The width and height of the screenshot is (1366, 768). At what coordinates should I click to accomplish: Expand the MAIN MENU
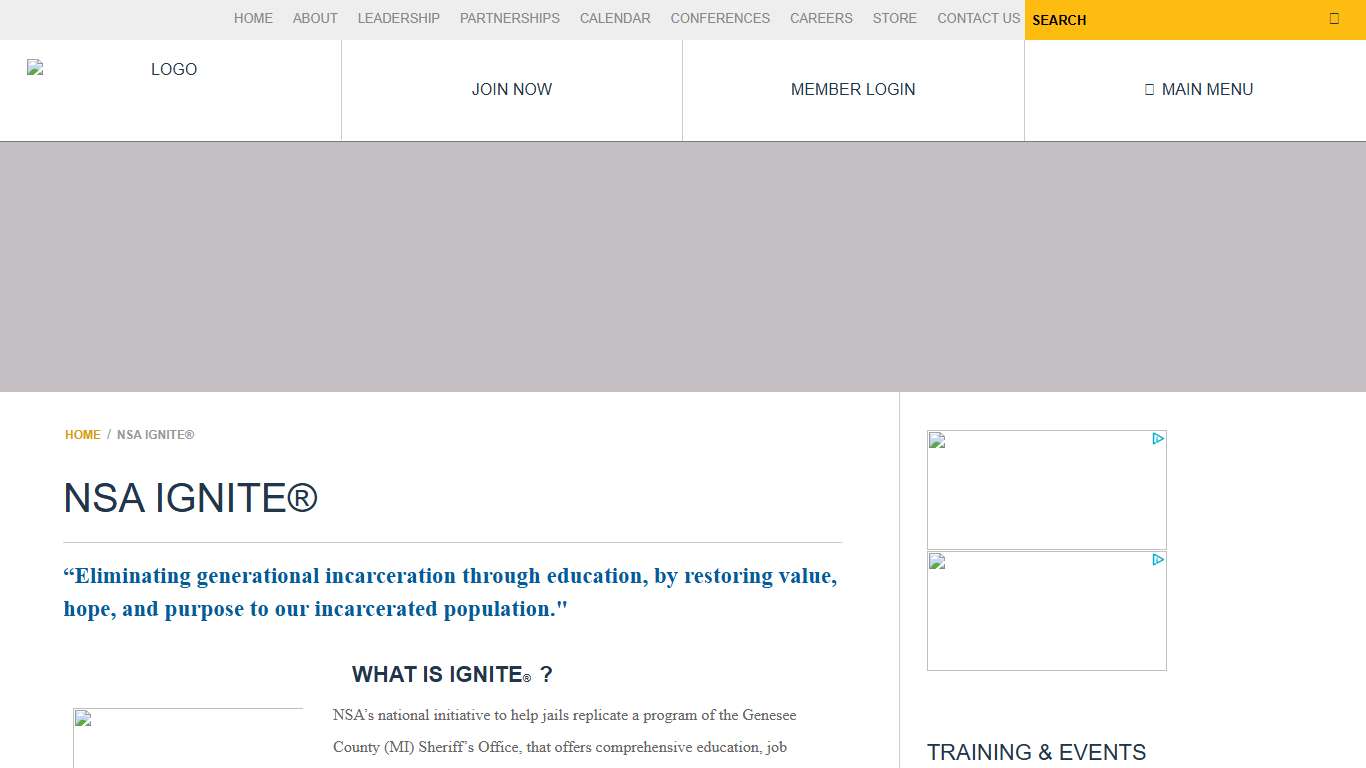1199,89
